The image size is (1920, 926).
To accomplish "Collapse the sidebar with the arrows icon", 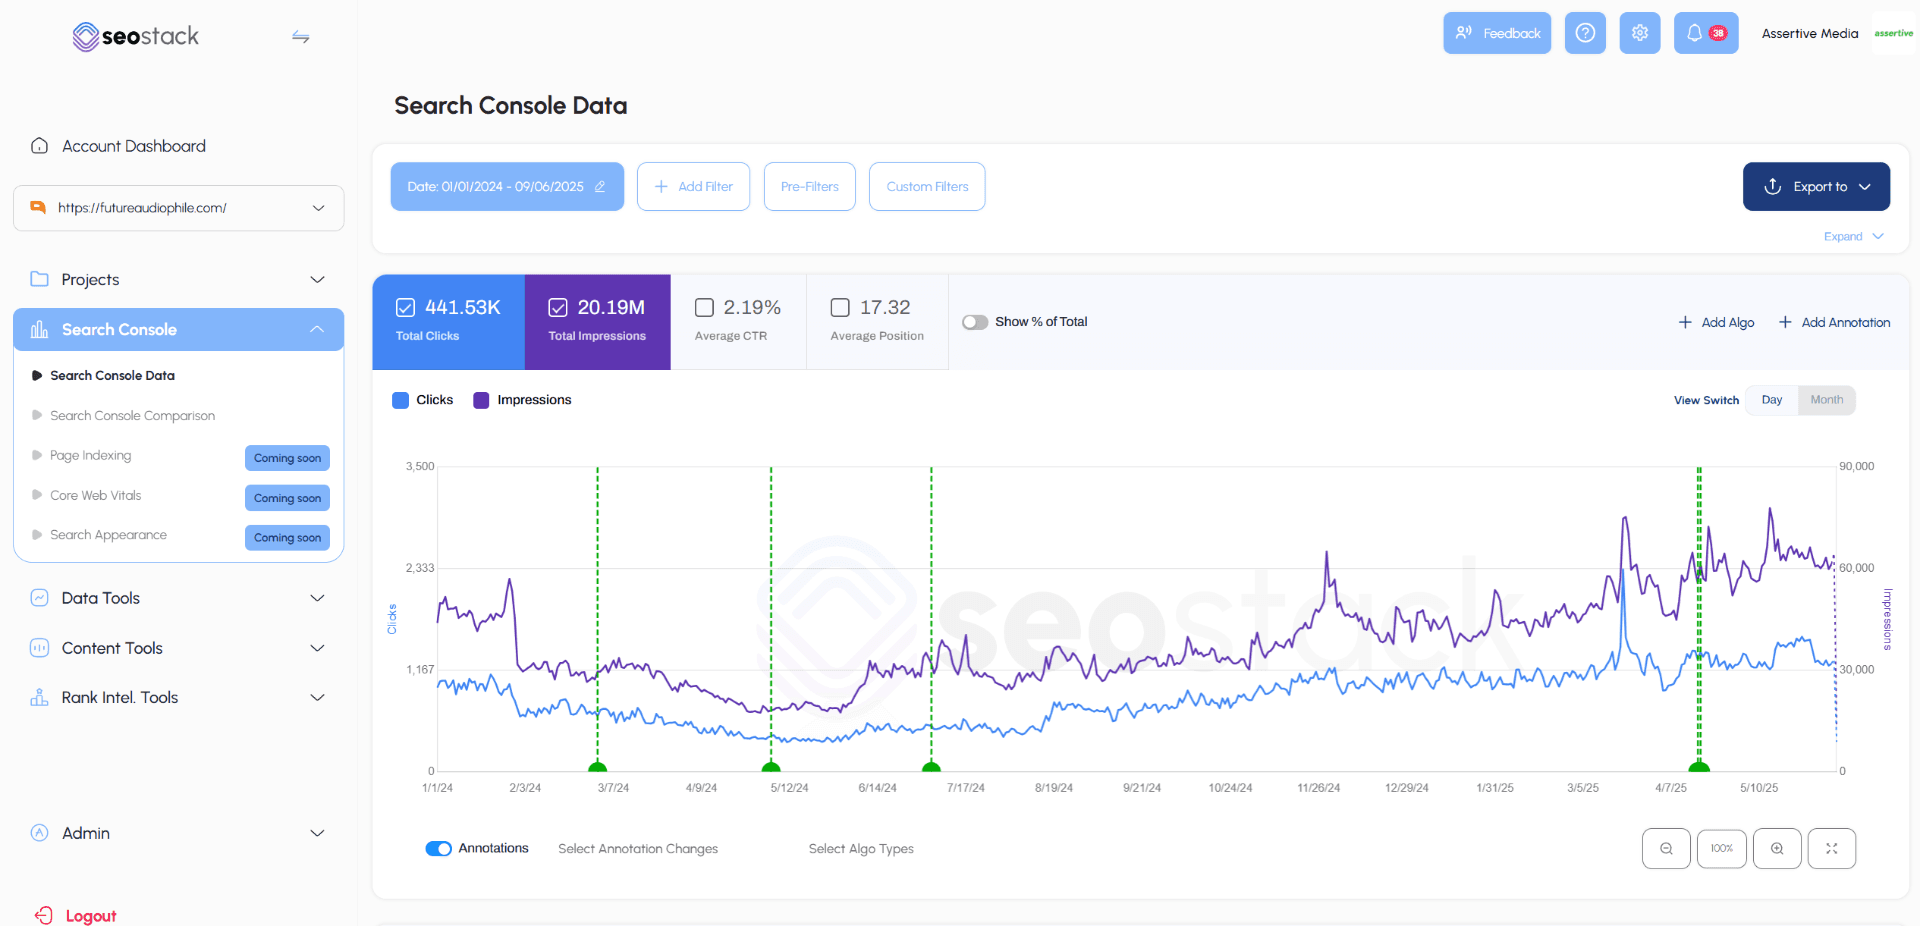I will tap(300, 37).
